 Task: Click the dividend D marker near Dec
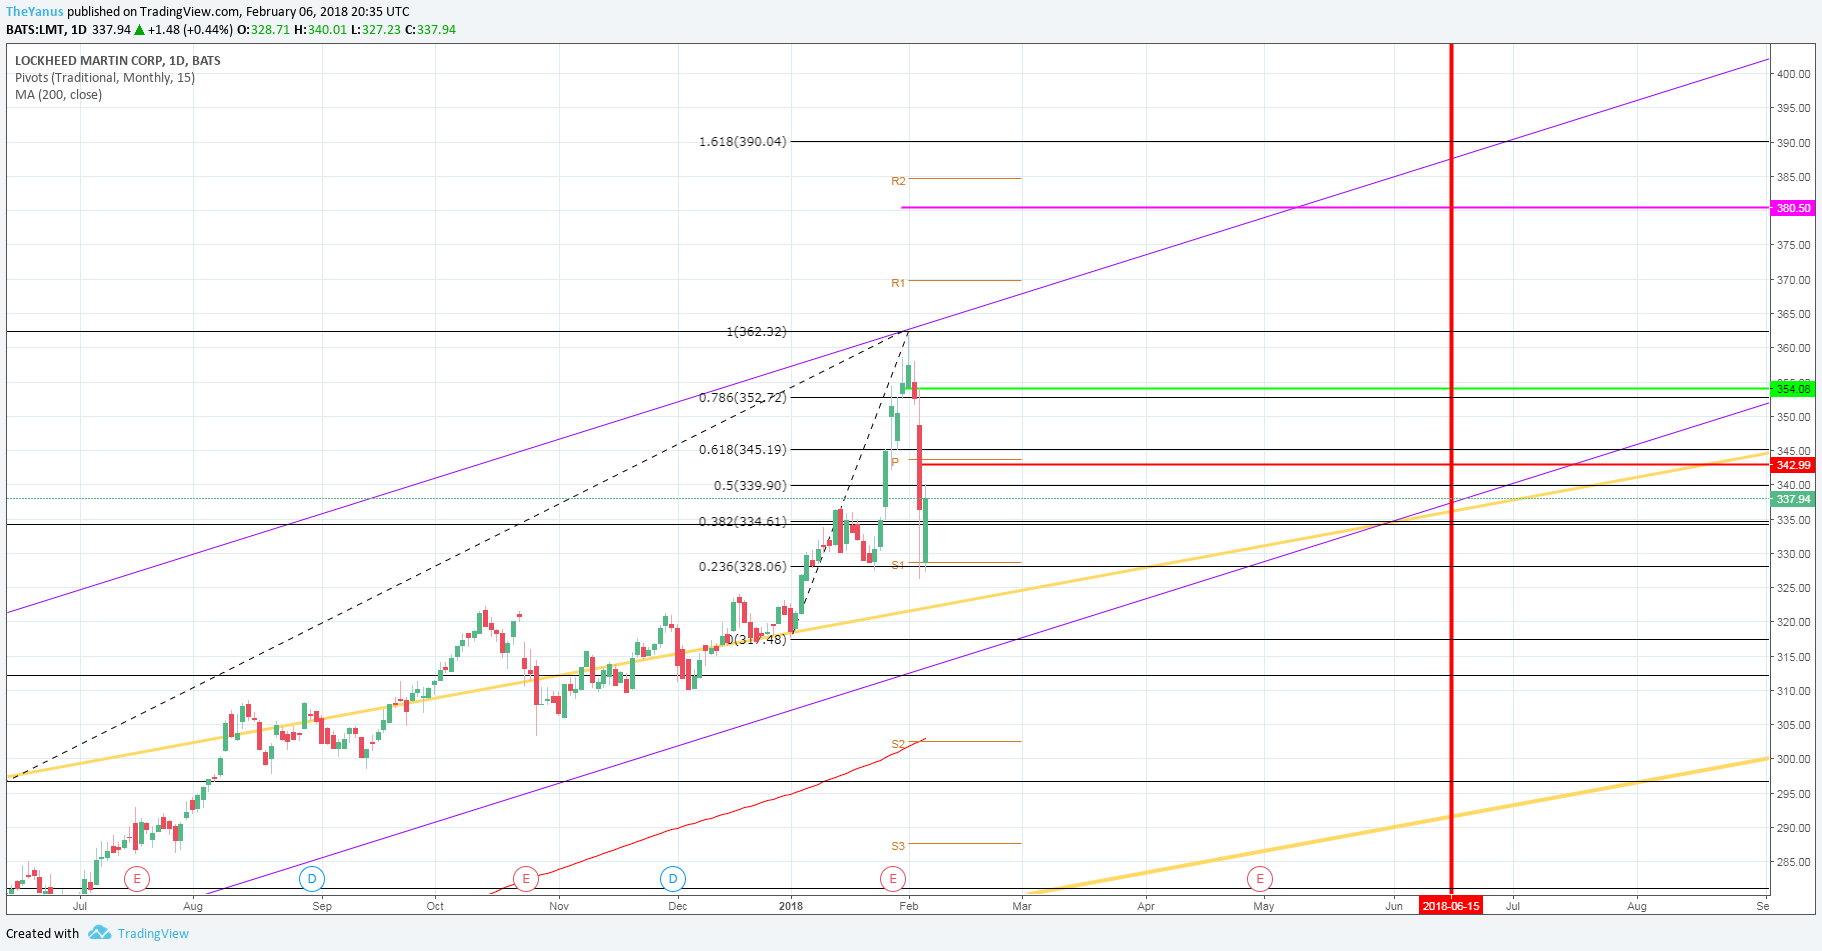(x=673, y=879)
